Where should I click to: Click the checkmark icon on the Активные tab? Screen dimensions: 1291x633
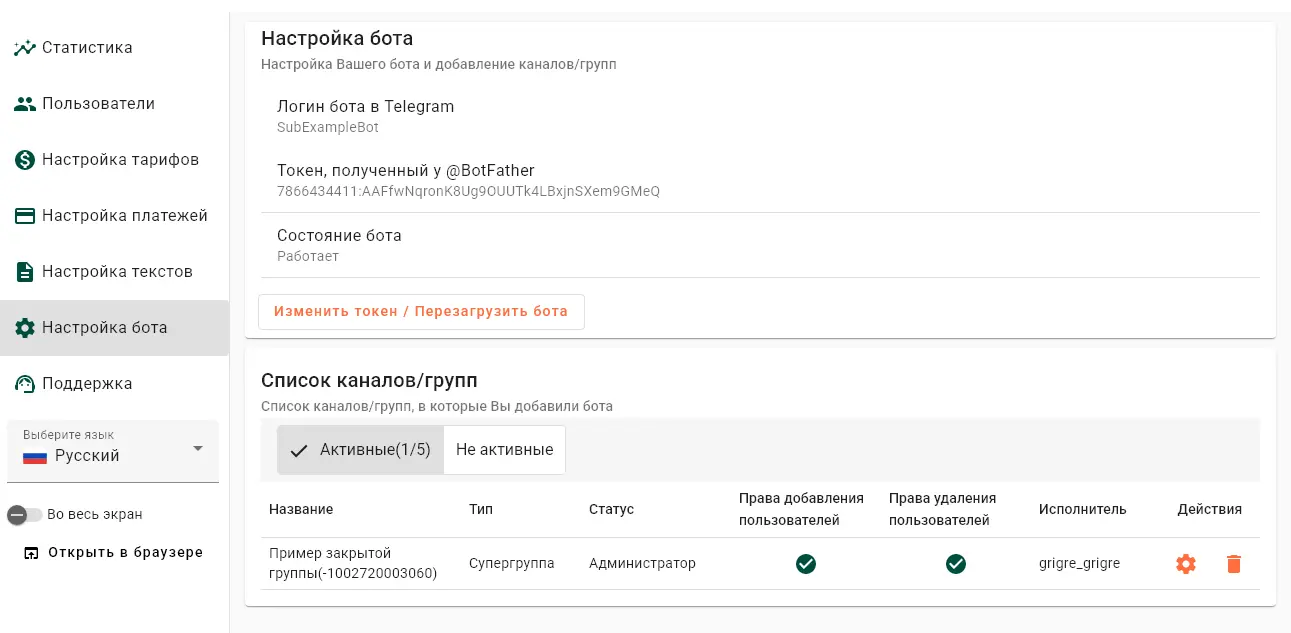pos(298,450)
